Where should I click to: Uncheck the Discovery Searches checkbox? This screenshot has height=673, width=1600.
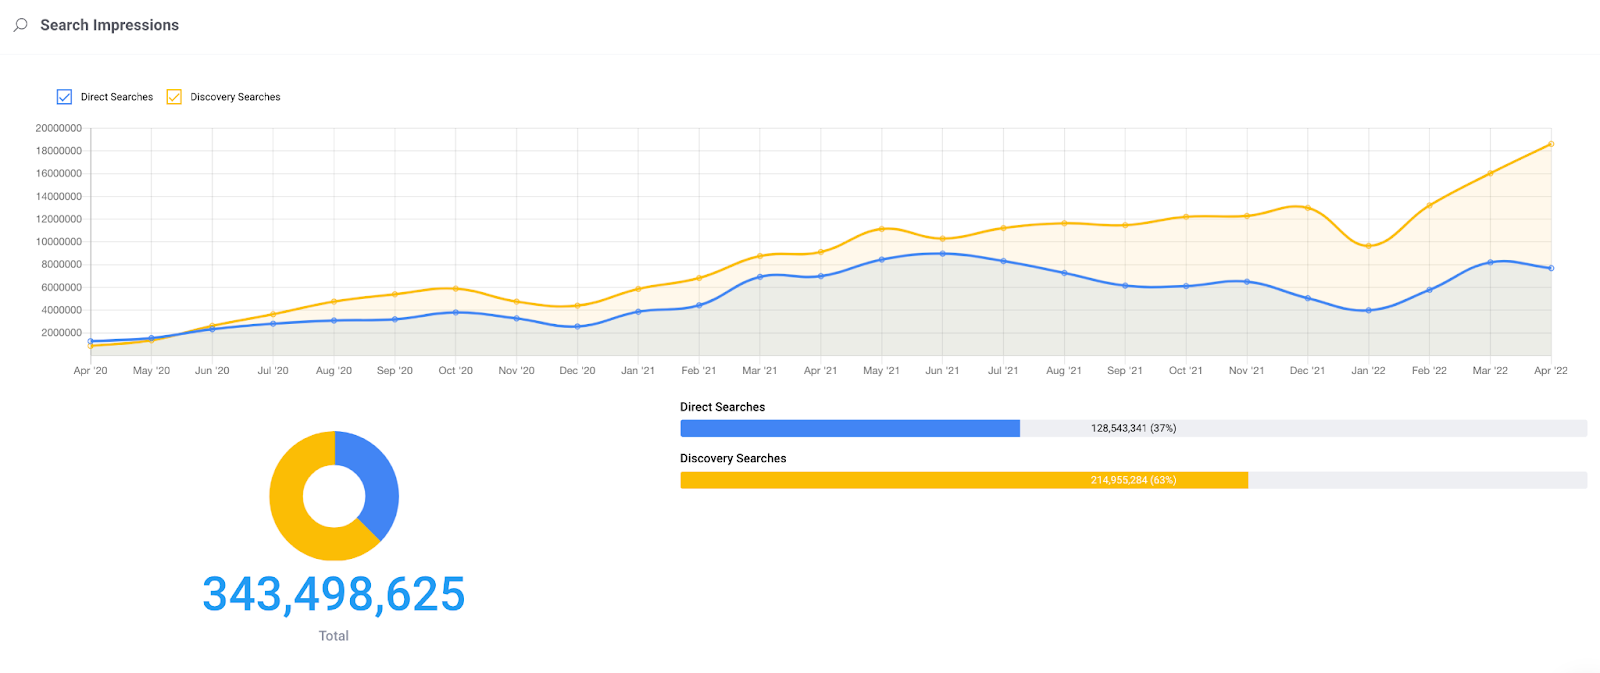174,97
